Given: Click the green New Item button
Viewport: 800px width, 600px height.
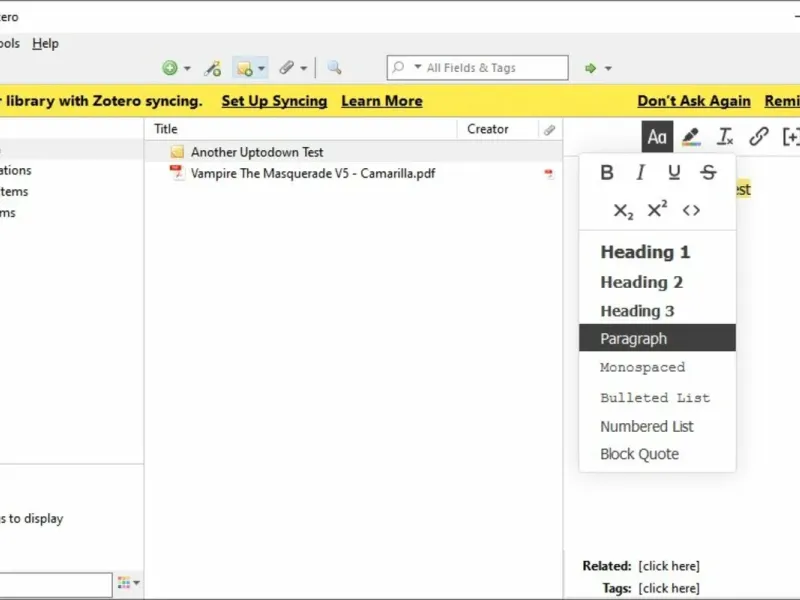Looking at the screenshot, I should click(170, 68).
